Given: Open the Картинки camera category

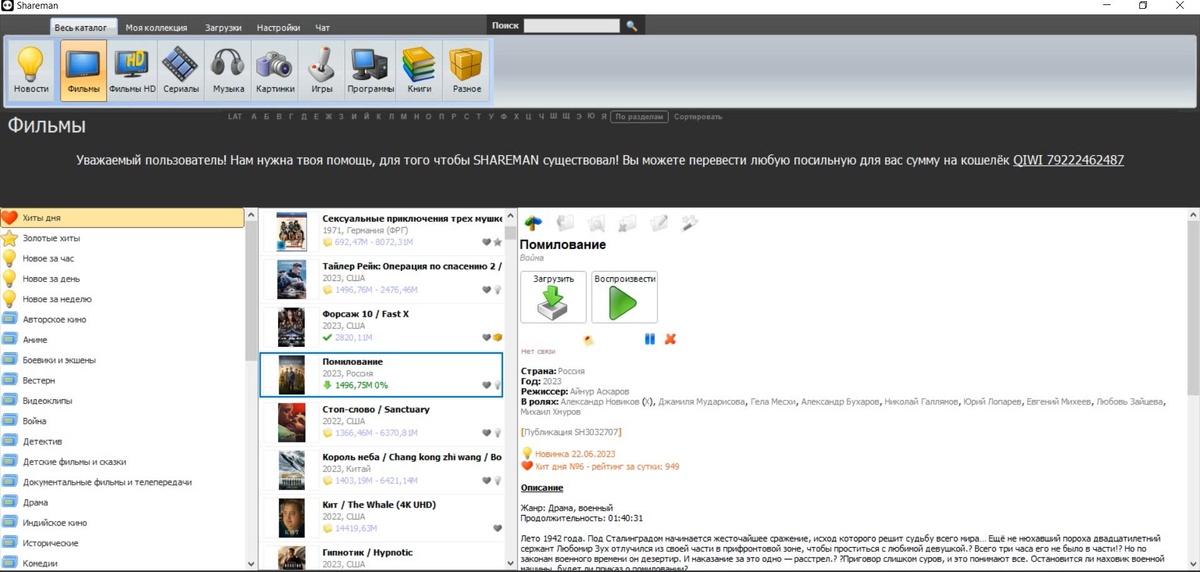Looking at the screenshot, I should point(275,70).
